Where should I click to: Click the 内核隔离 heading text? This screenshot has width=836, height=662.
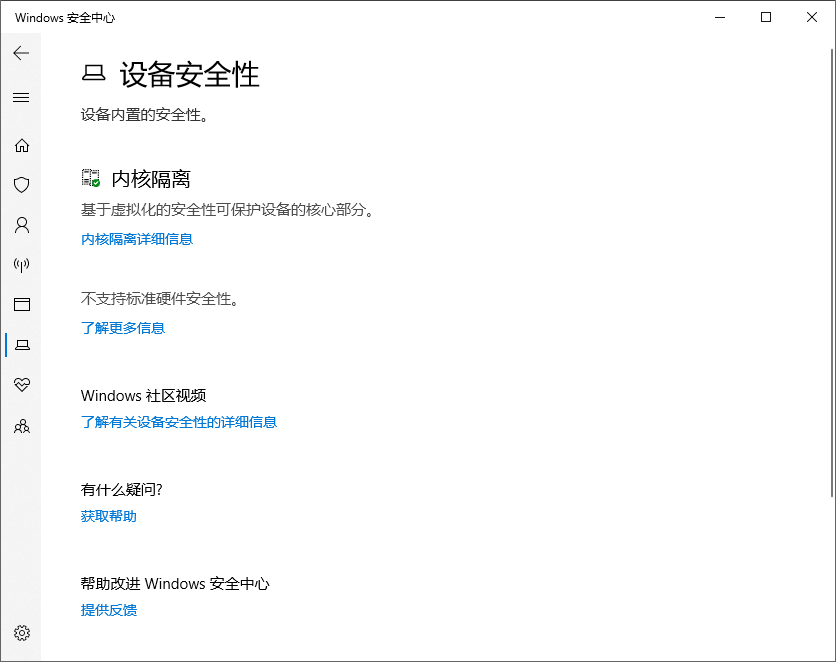pyautogui.click(x=151, y=179)
